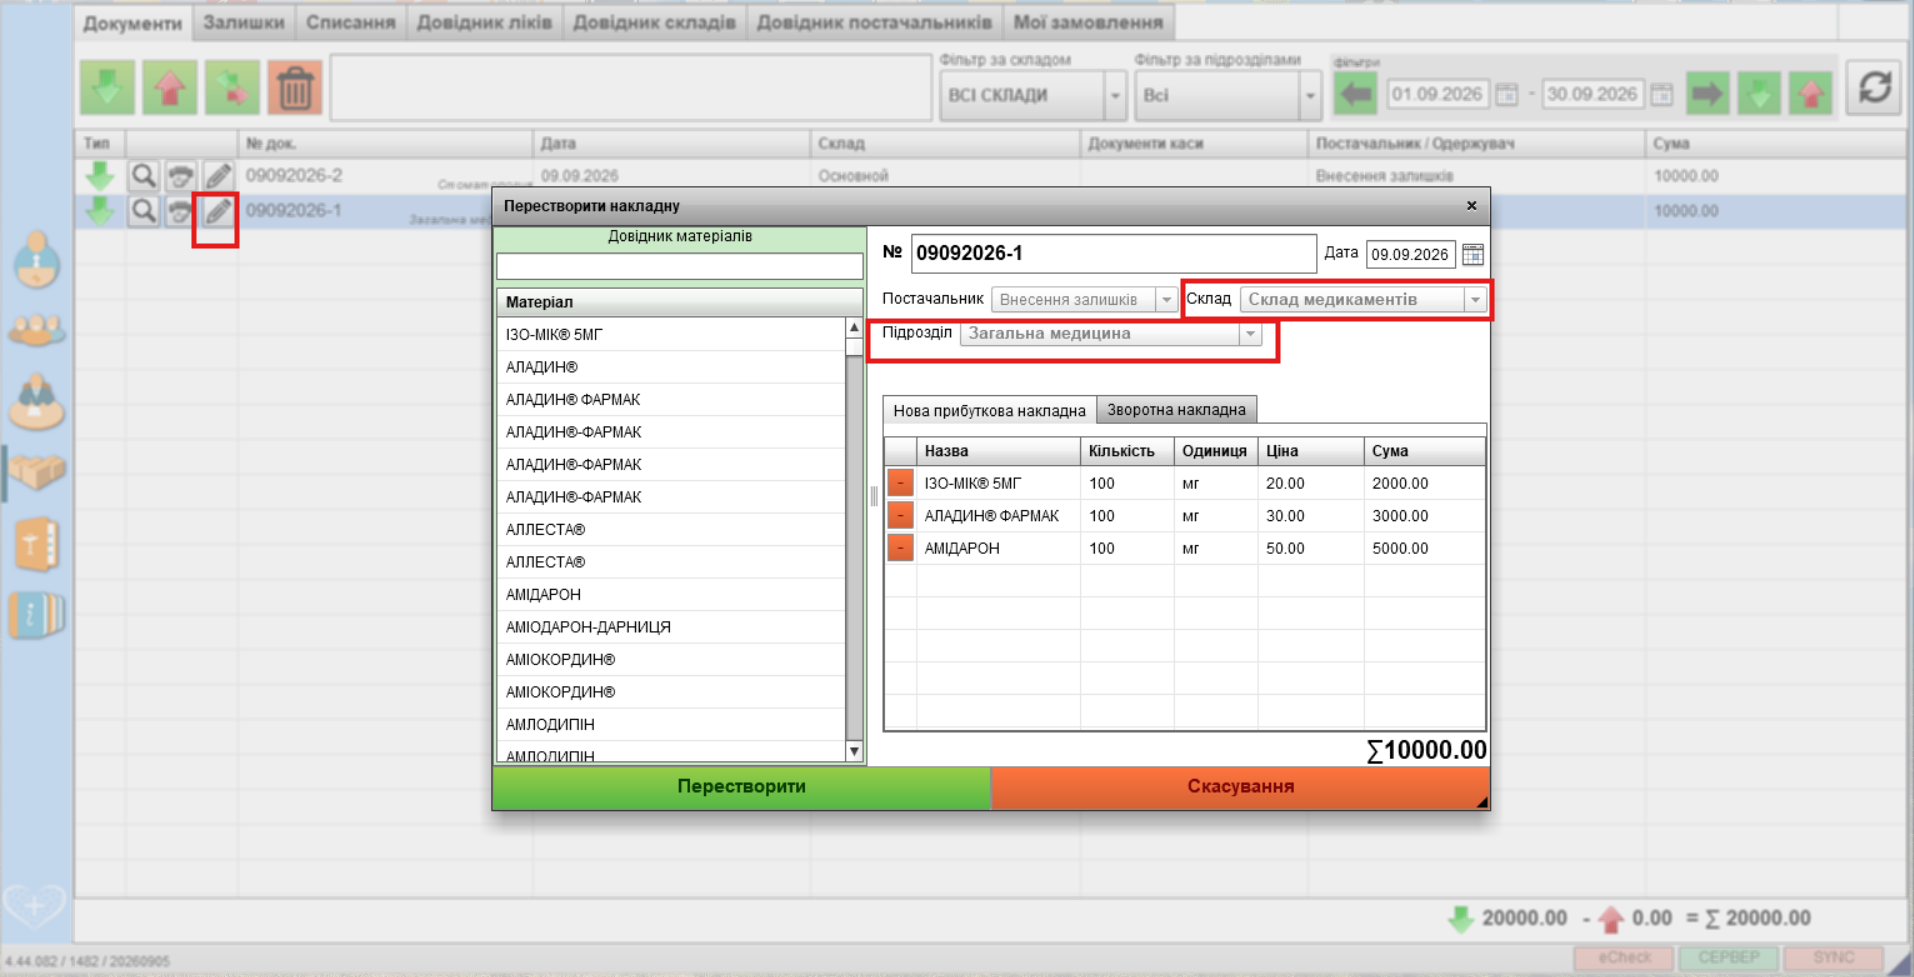Click the green Перестворити button

tap(741, 787)
